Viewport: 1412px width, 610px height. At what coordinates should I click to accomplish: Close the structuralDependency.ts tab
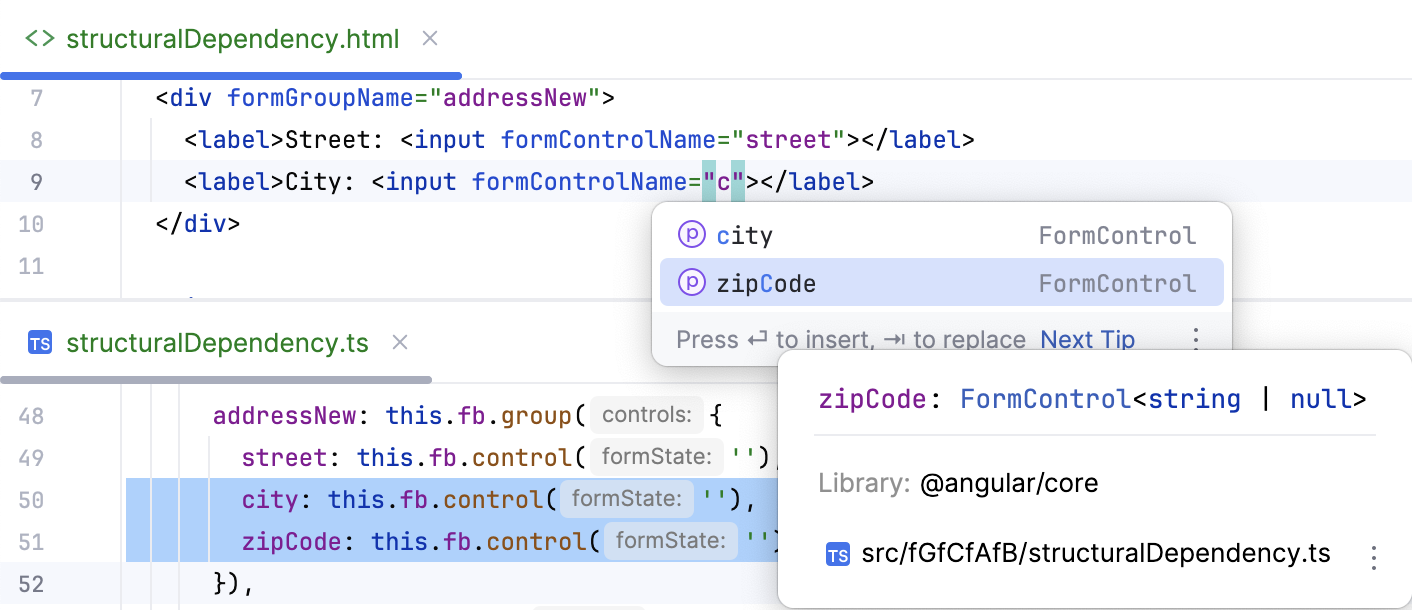tap(399, 343)
